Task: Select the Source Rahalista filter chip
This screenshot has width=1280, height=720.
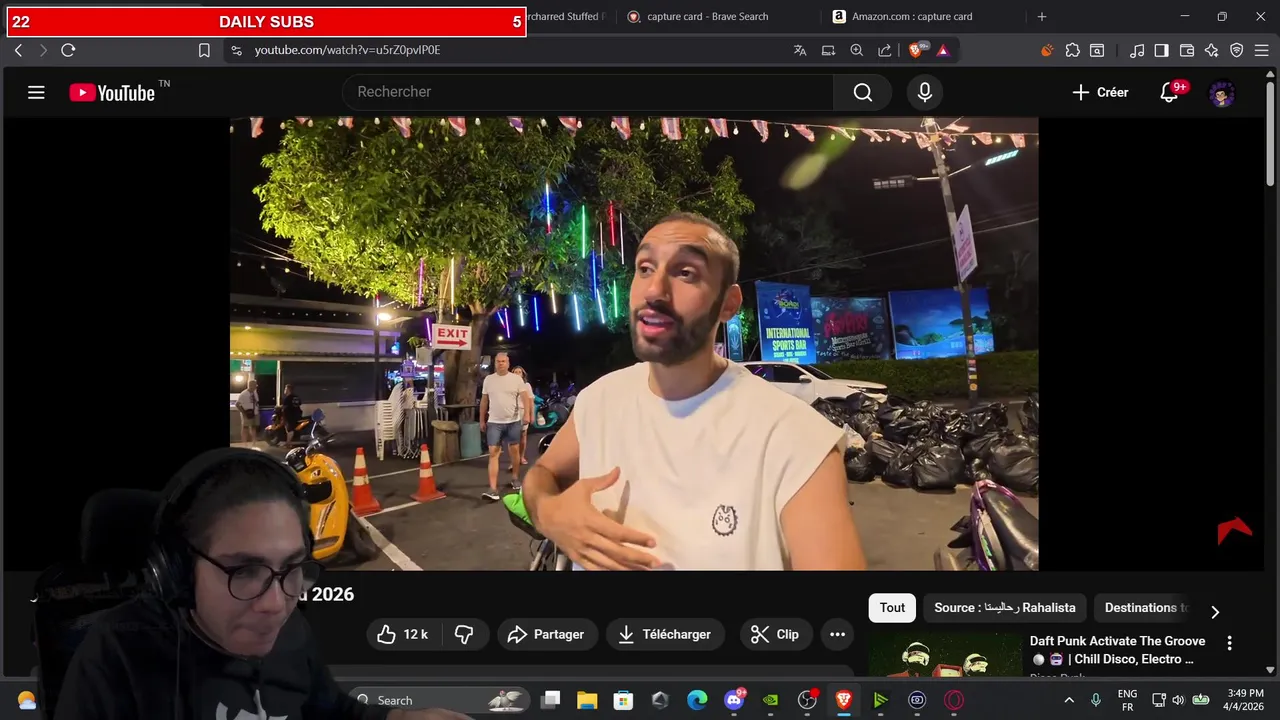Action: click(1005, 607)
